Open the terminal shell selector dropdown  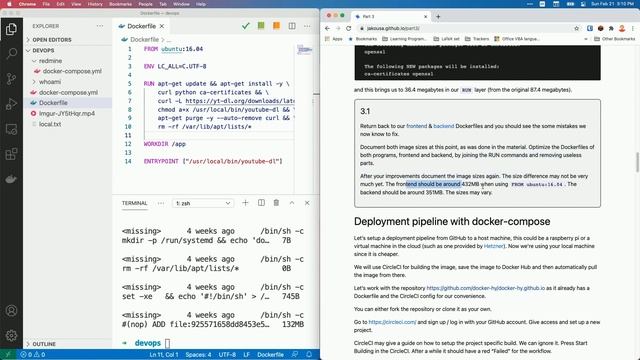pos(203,203)
